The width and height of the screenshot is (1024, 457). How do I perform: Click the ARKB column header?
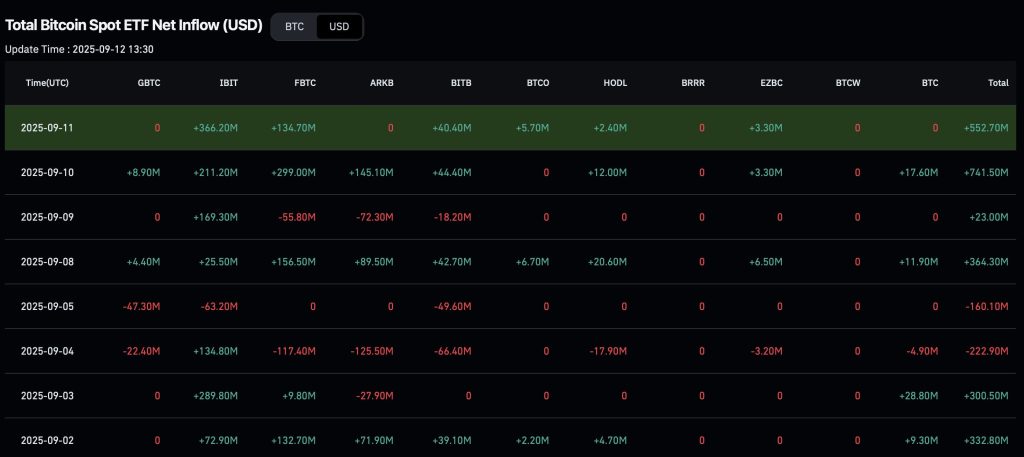(381, 83)
